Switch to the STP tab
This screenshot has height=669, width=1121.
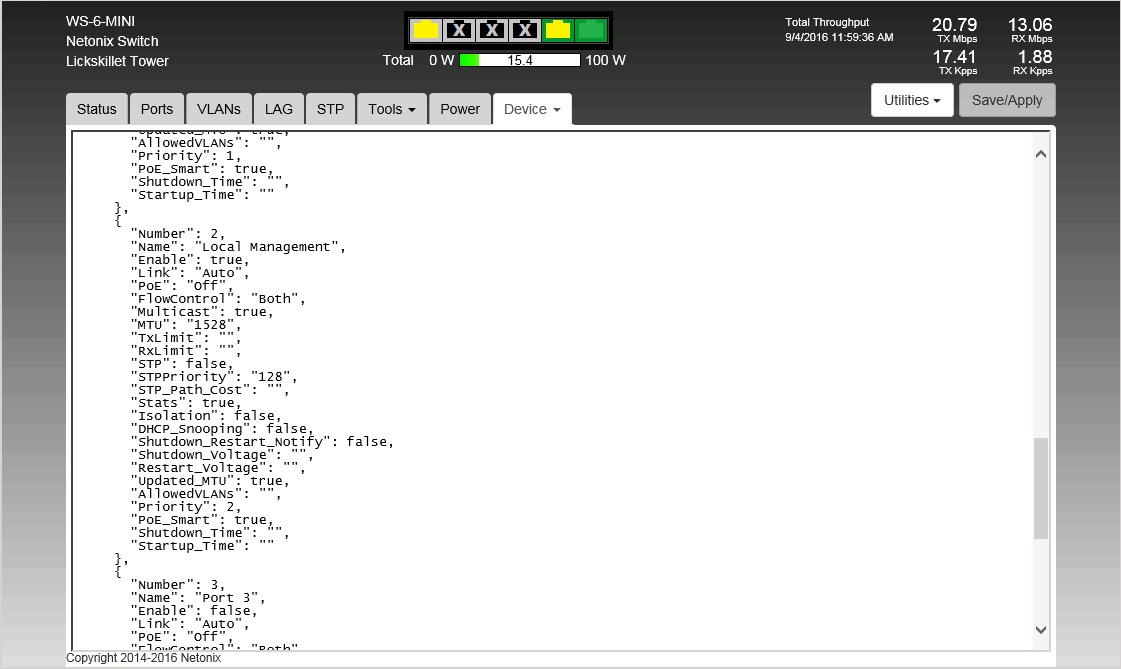(330, 109)
